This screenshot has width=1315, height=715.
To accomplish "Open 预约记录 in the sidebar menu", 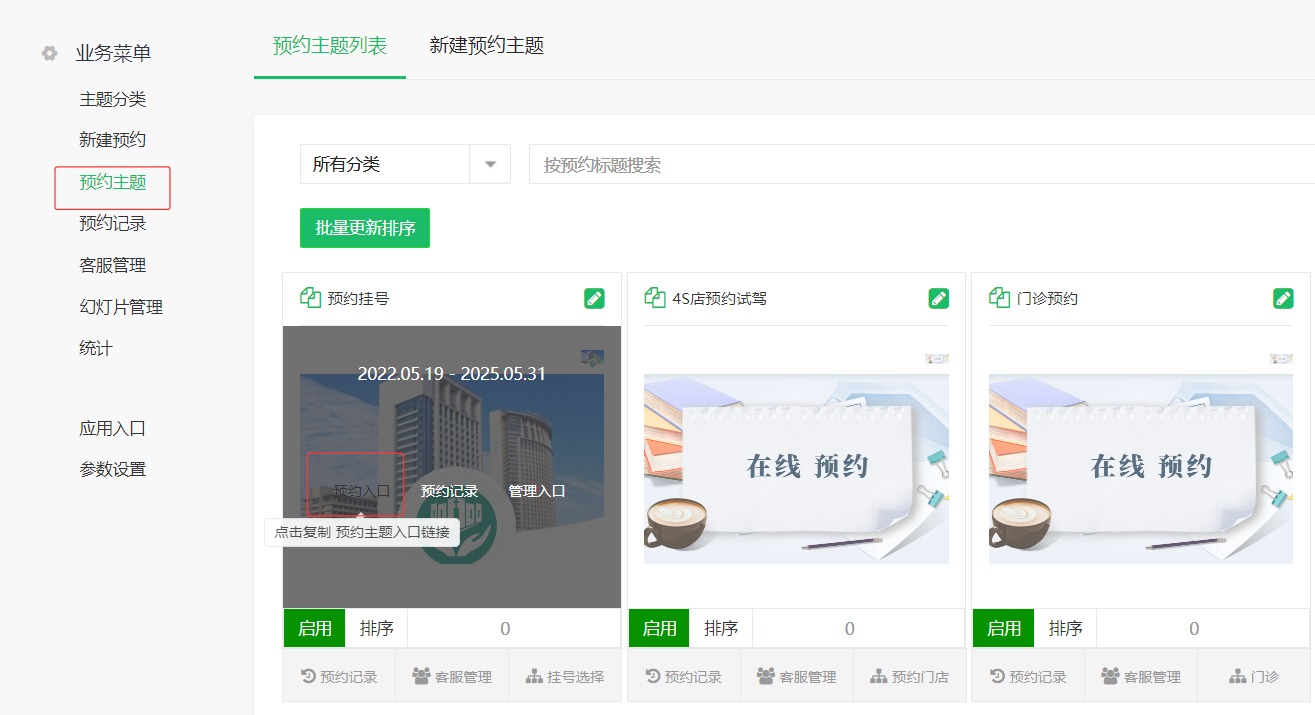I will pyautogui.click(x=113, y=223).
